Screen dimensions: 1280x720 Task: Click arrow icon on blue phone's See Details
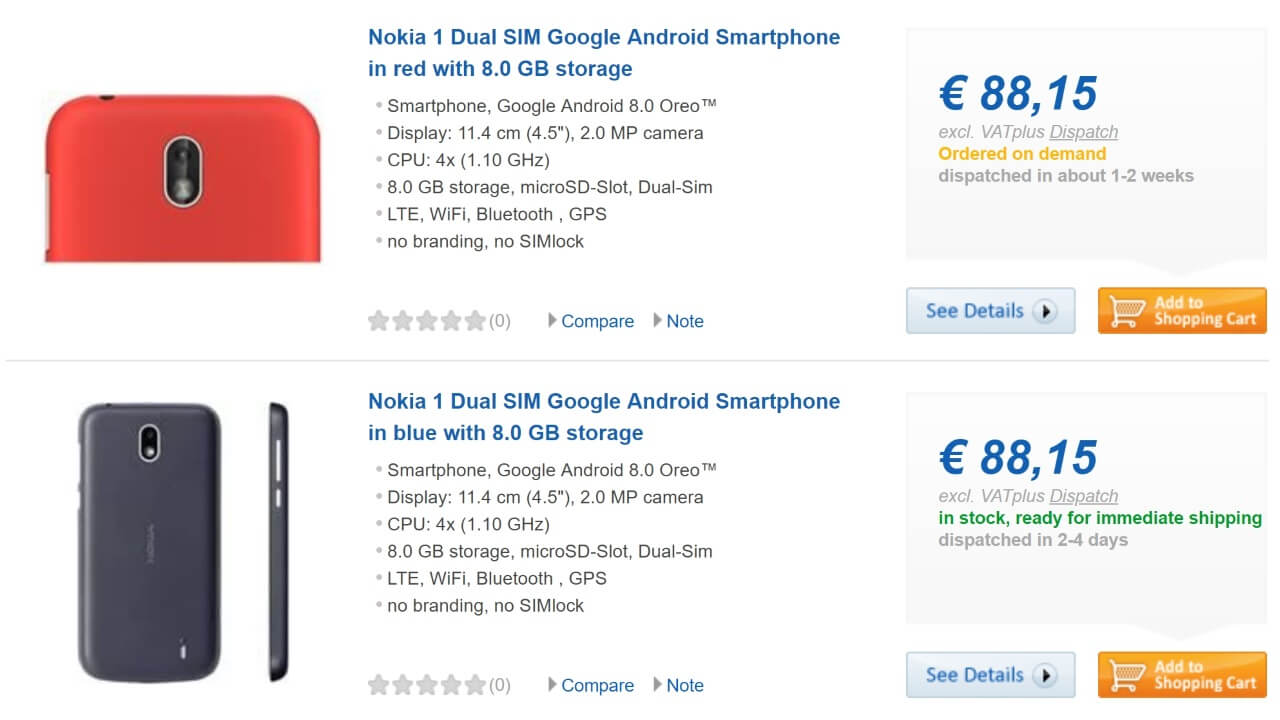[1045, 675]
